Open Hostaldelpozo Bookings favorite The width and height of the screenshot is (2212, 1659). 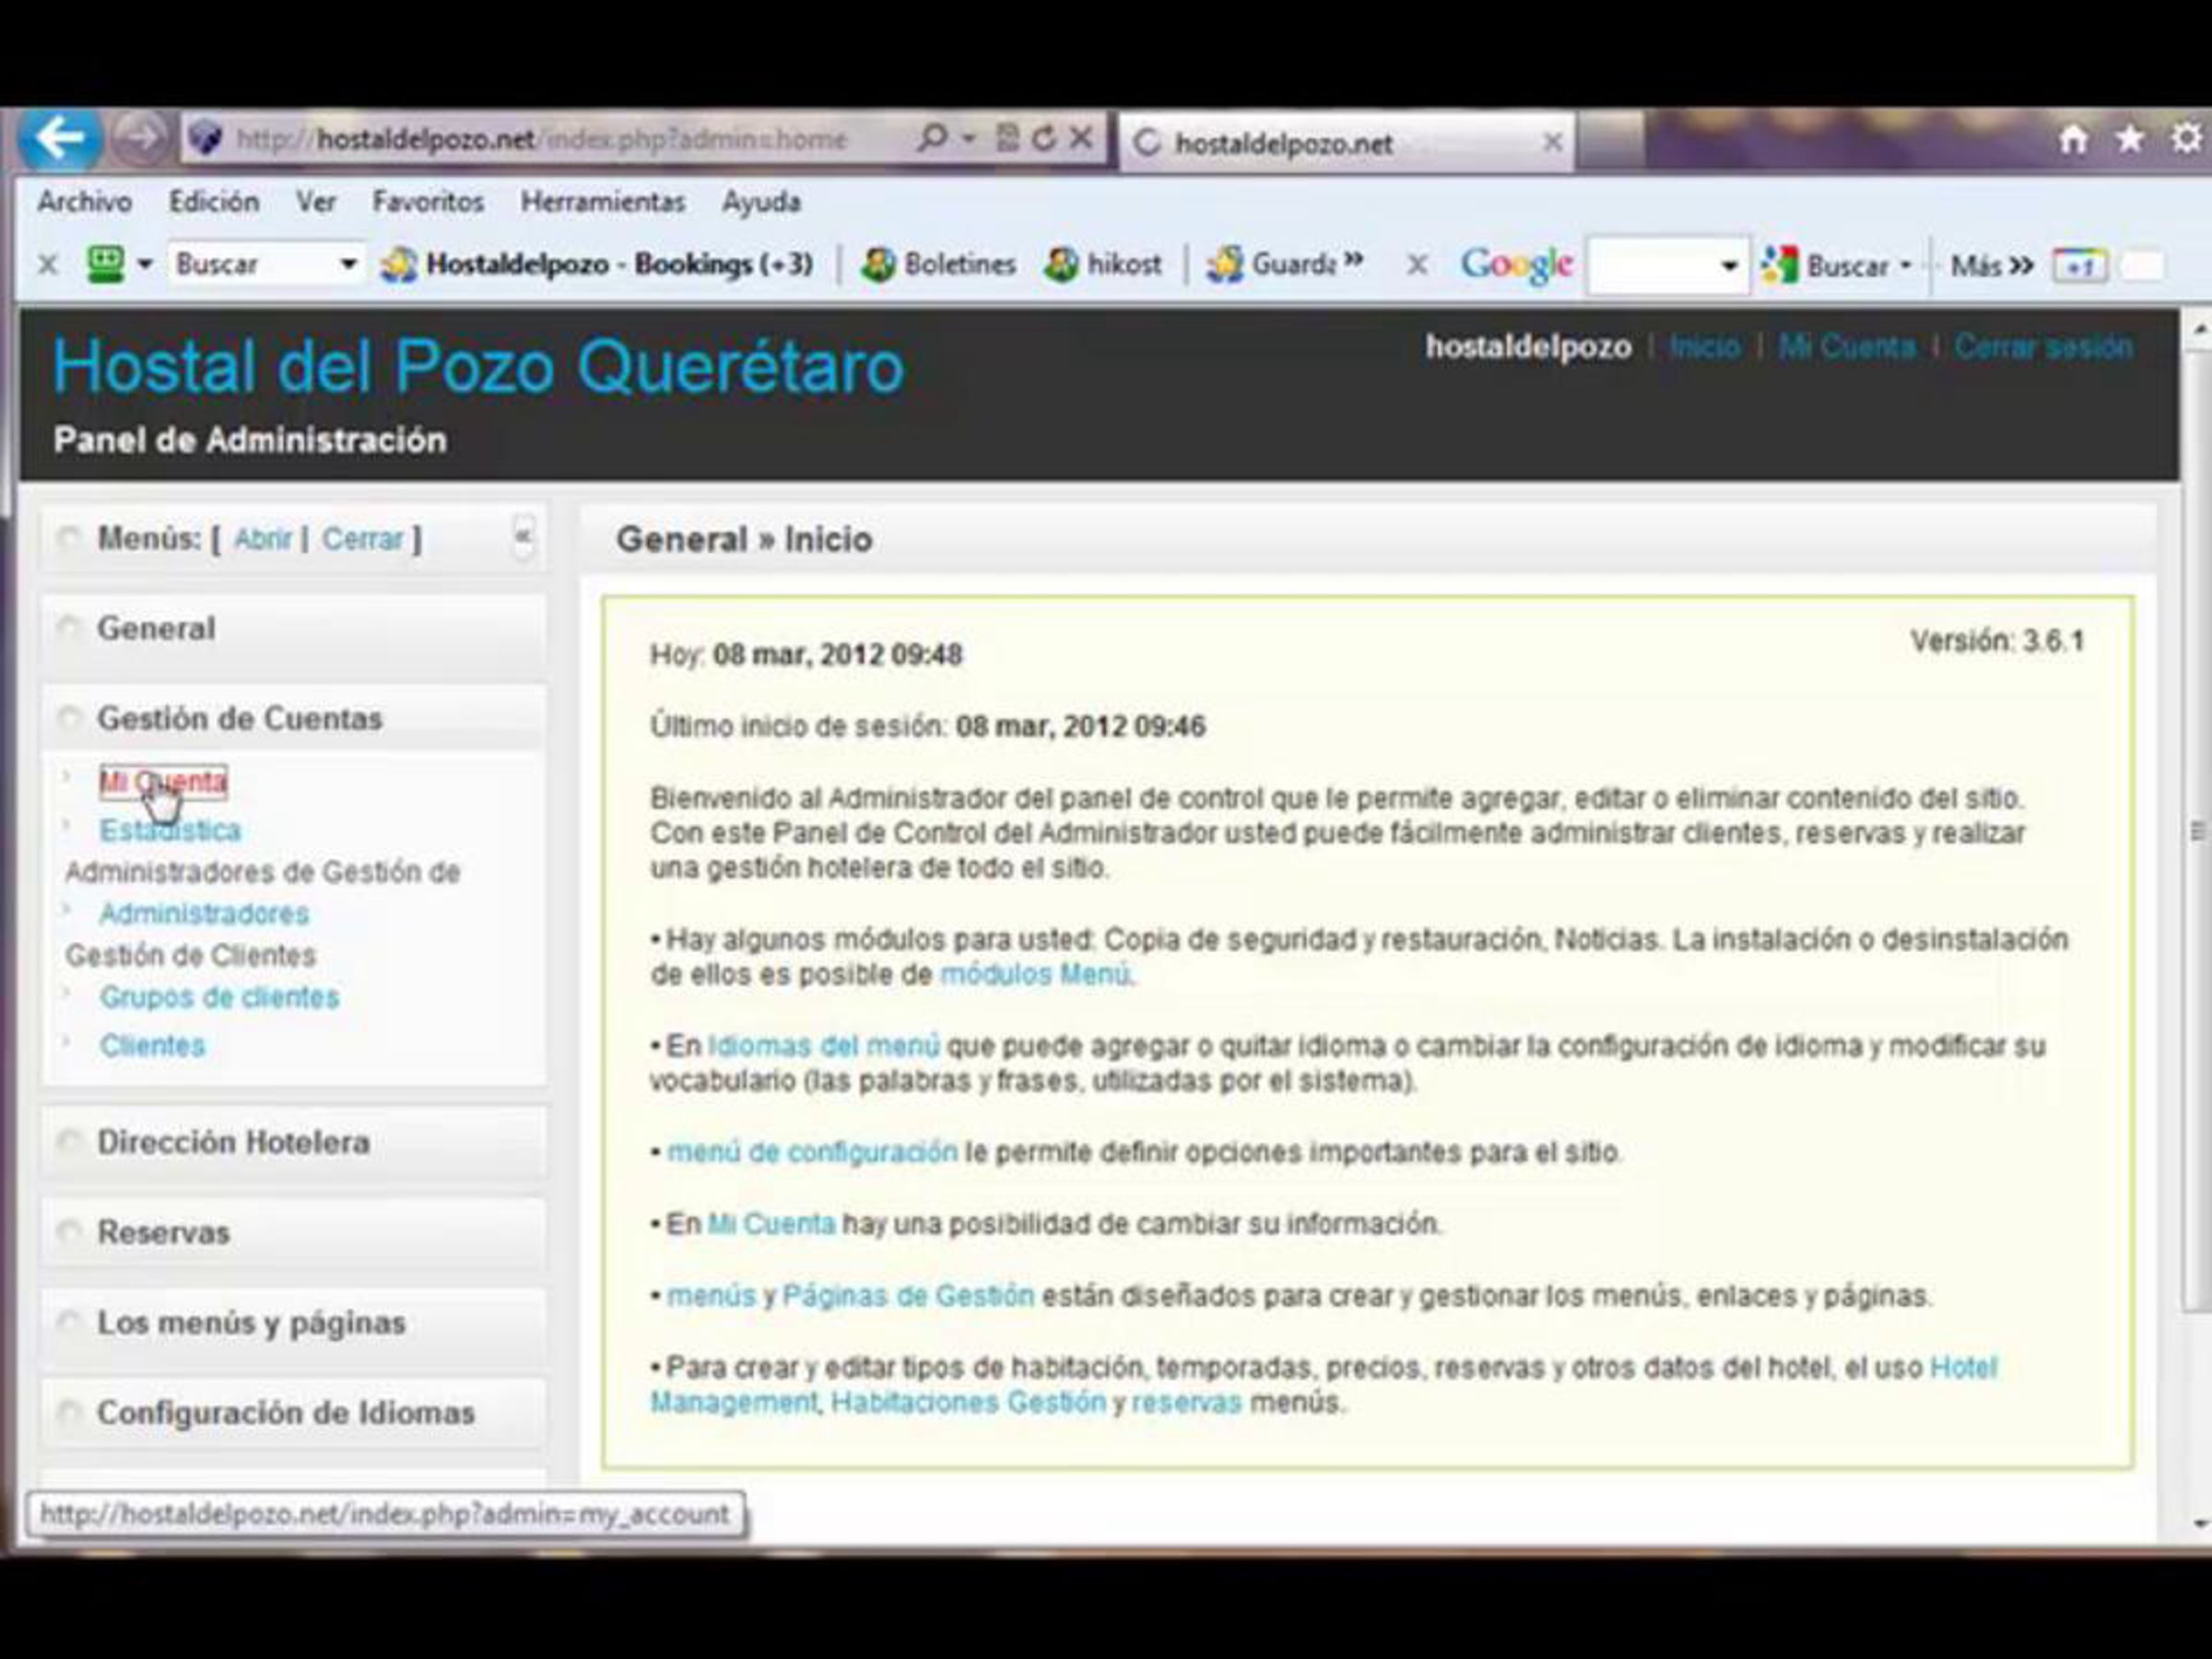pos(598,264)
